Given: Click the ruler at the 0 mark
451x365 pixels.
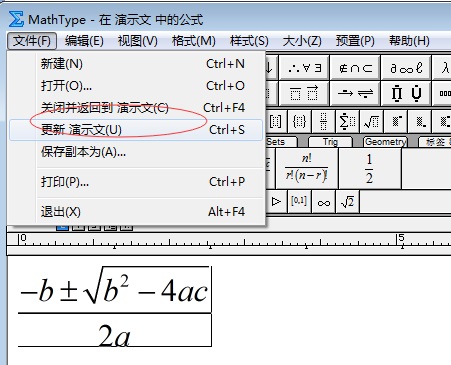Looking at the screenshot, I should [x=23, y=238].
